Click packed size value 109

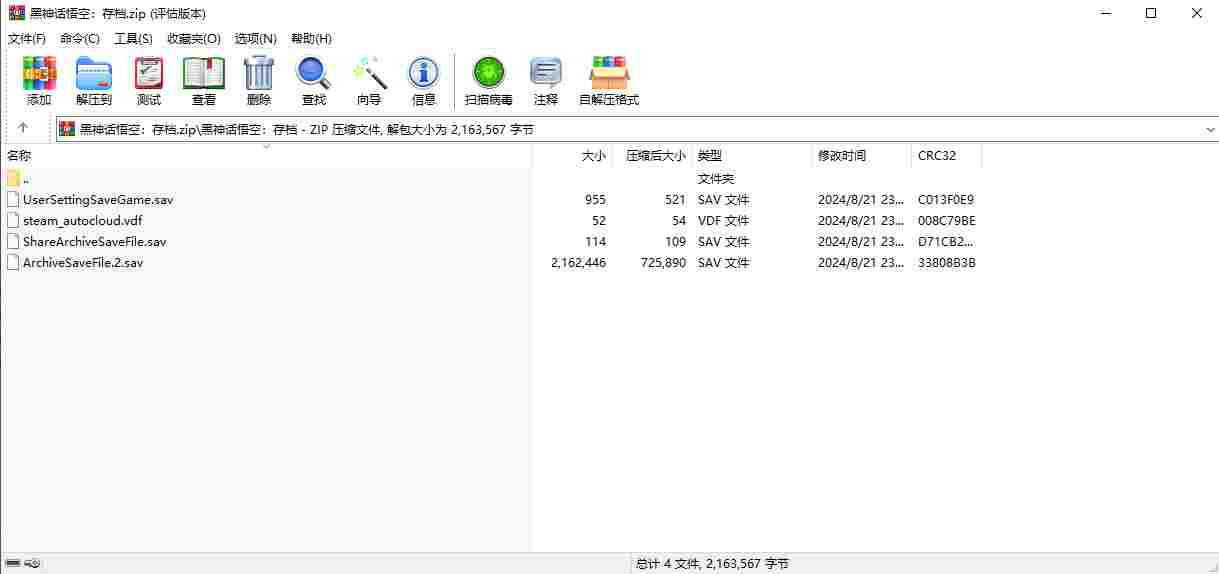(x=675, y=241)
